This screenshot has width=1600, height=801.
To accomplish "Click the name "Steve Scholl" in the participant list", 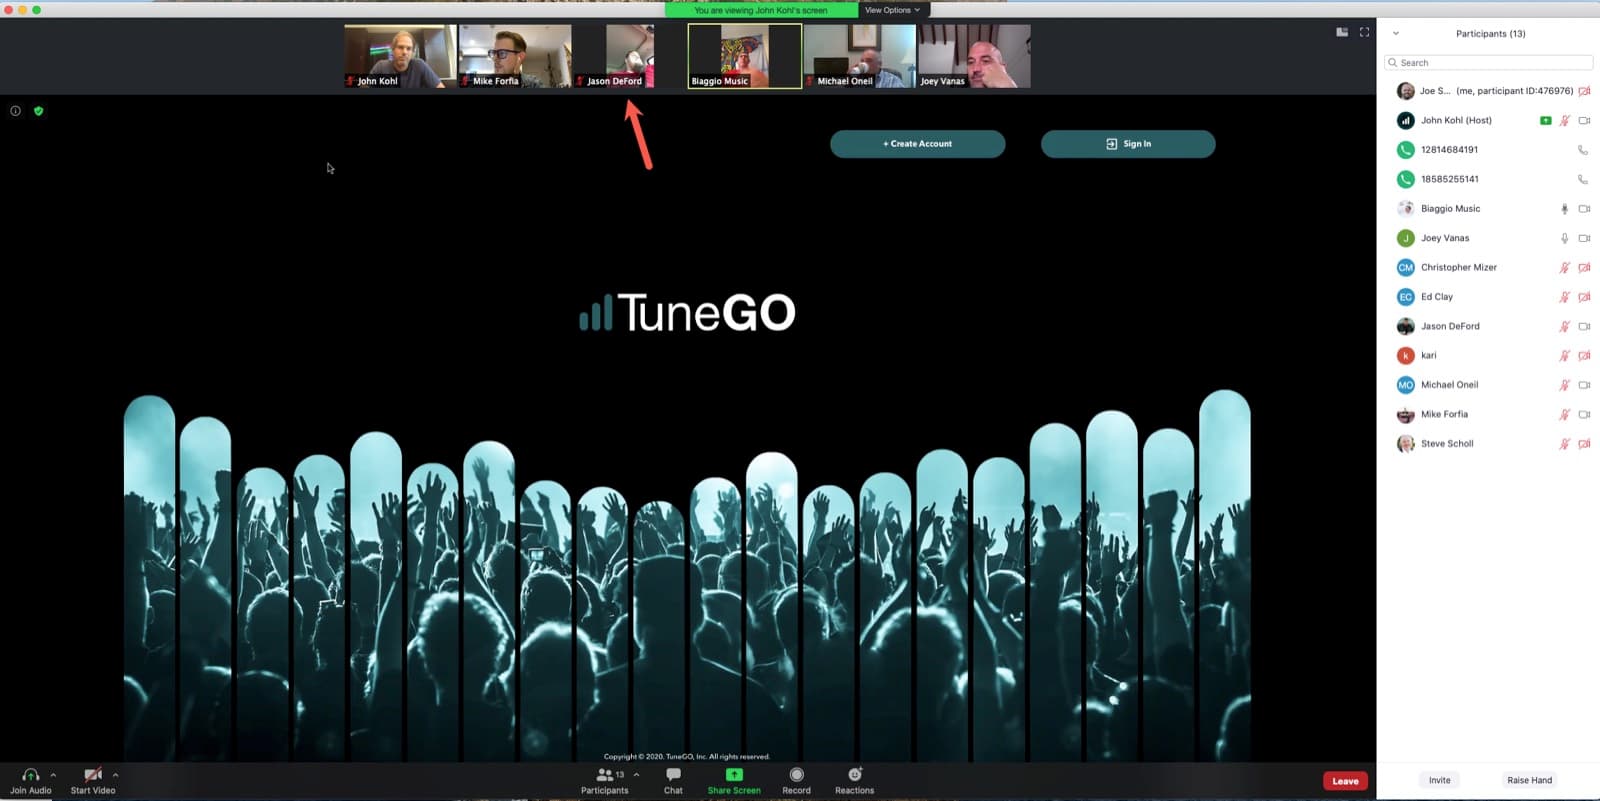I will pyautogui.click(x=1447, y=444).
